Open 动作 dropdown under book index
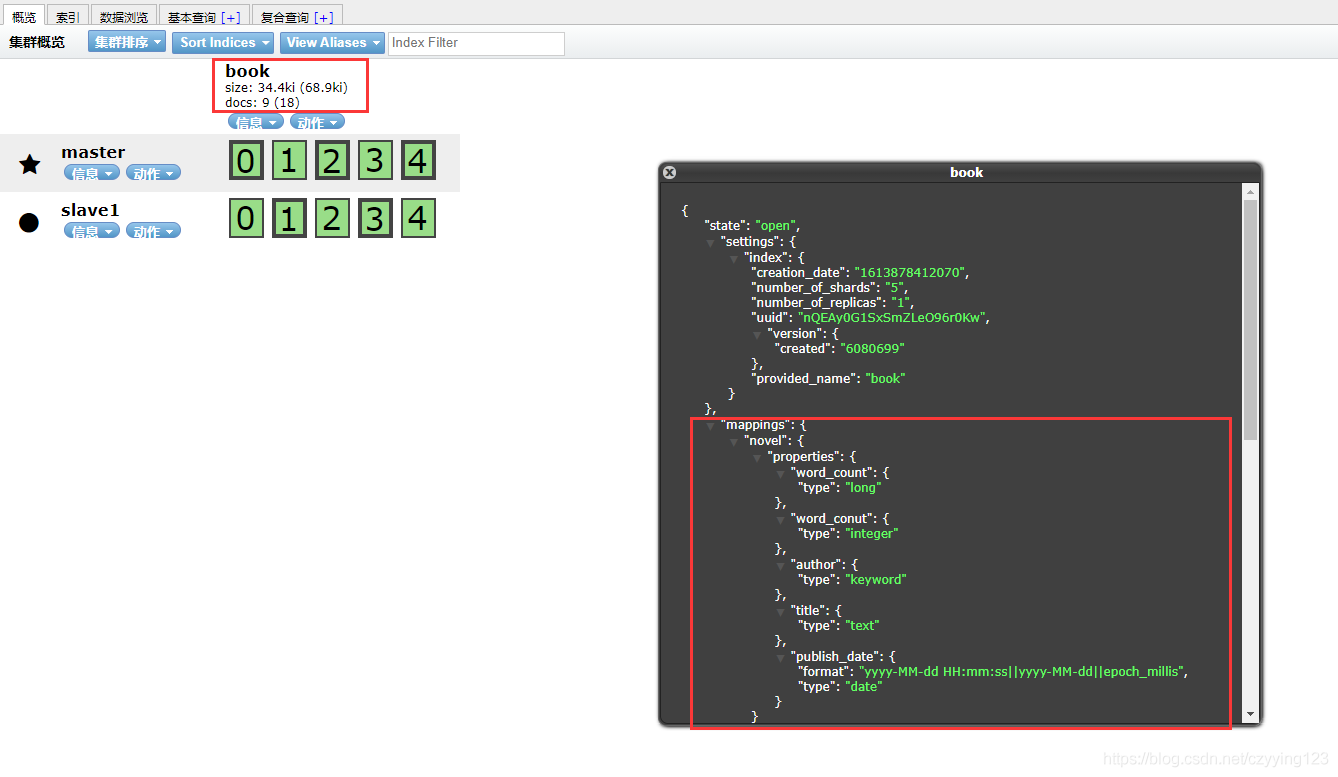This screenshot has width=1338, height=777. coord(317,122)
